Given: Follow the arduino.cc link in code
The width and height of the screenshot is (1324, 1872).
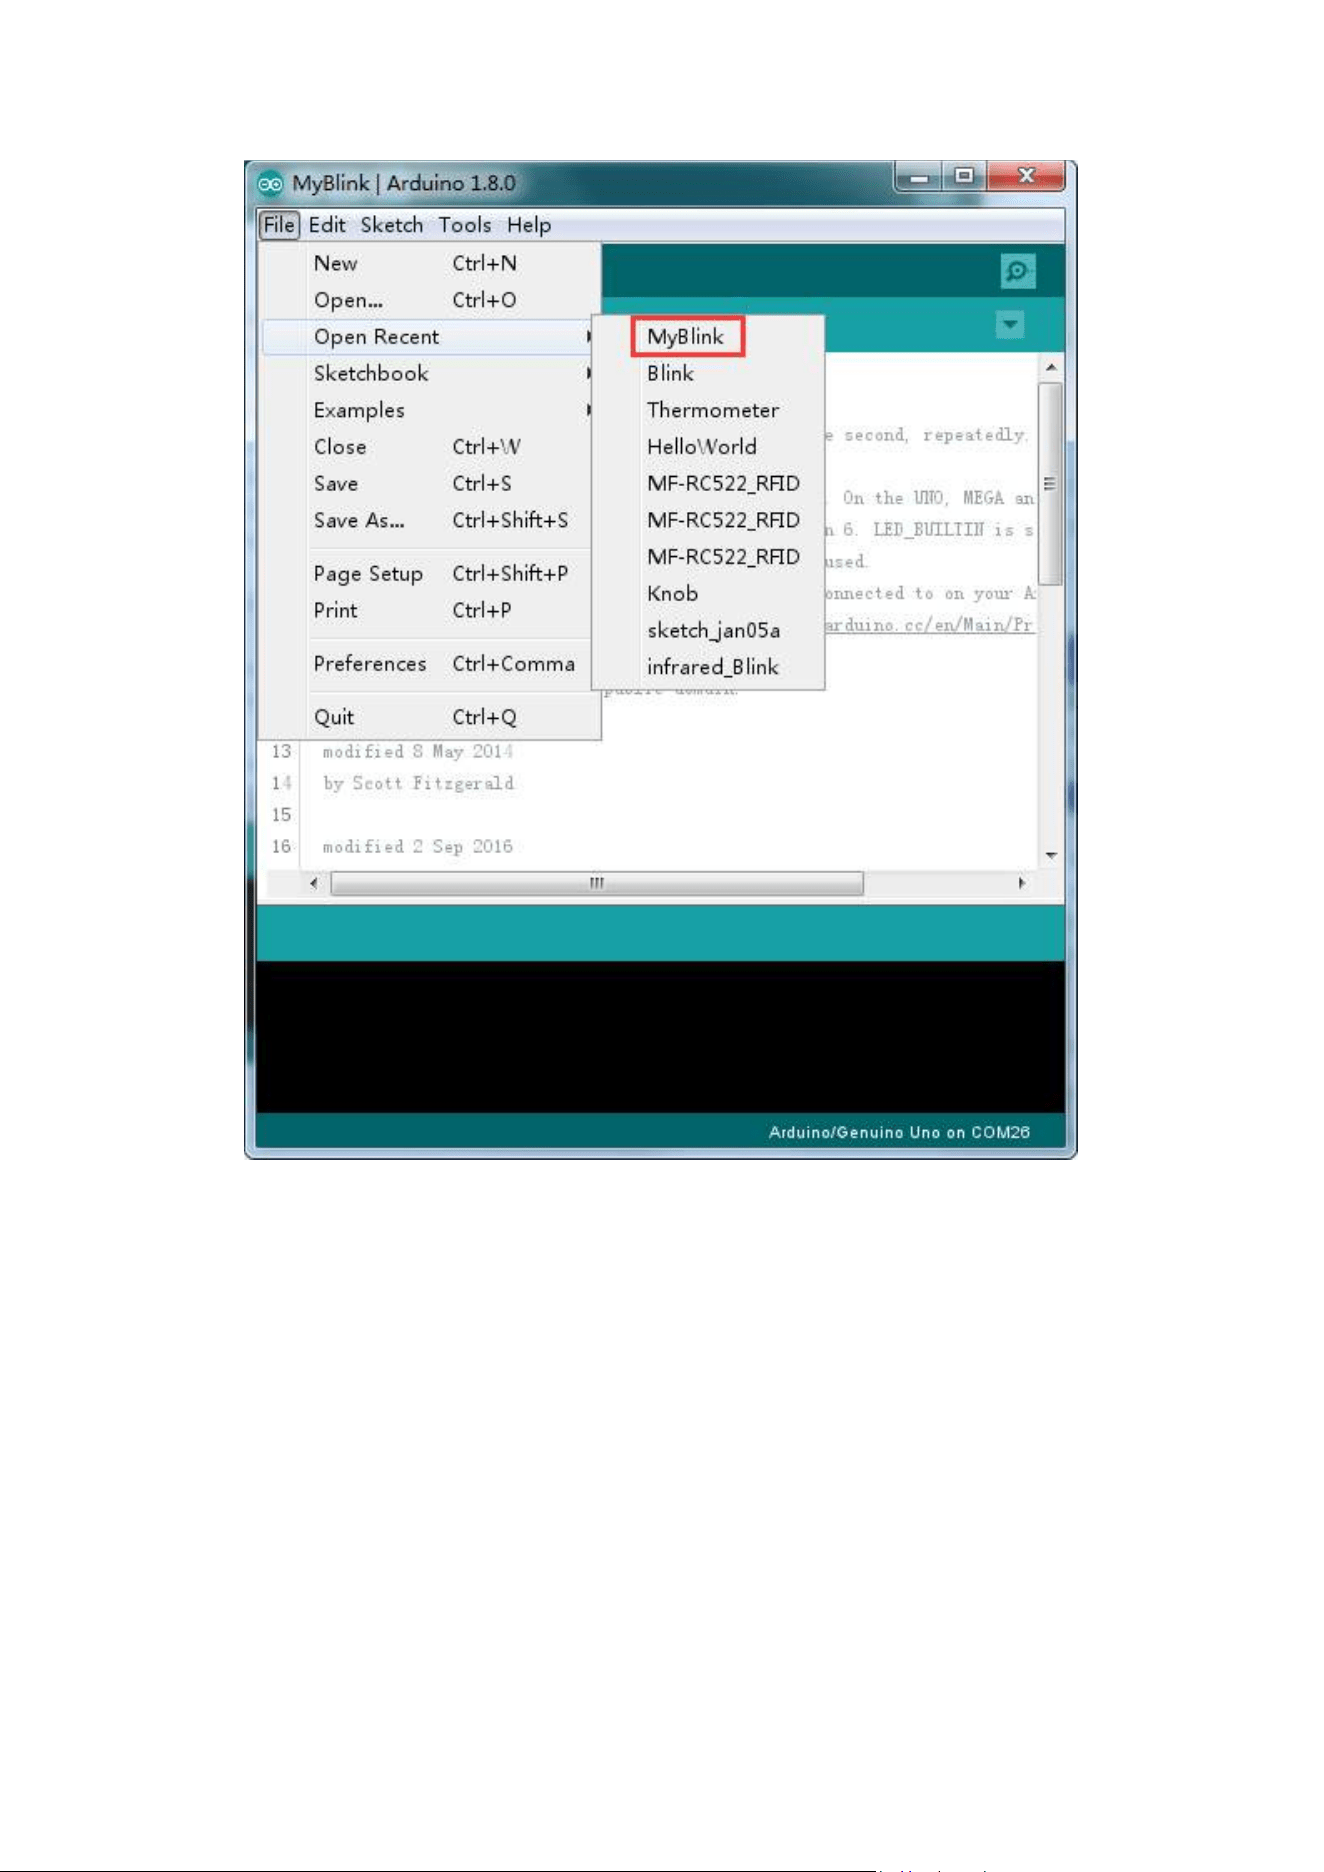Looking at the screenshot, I should [x=930, y=625].
